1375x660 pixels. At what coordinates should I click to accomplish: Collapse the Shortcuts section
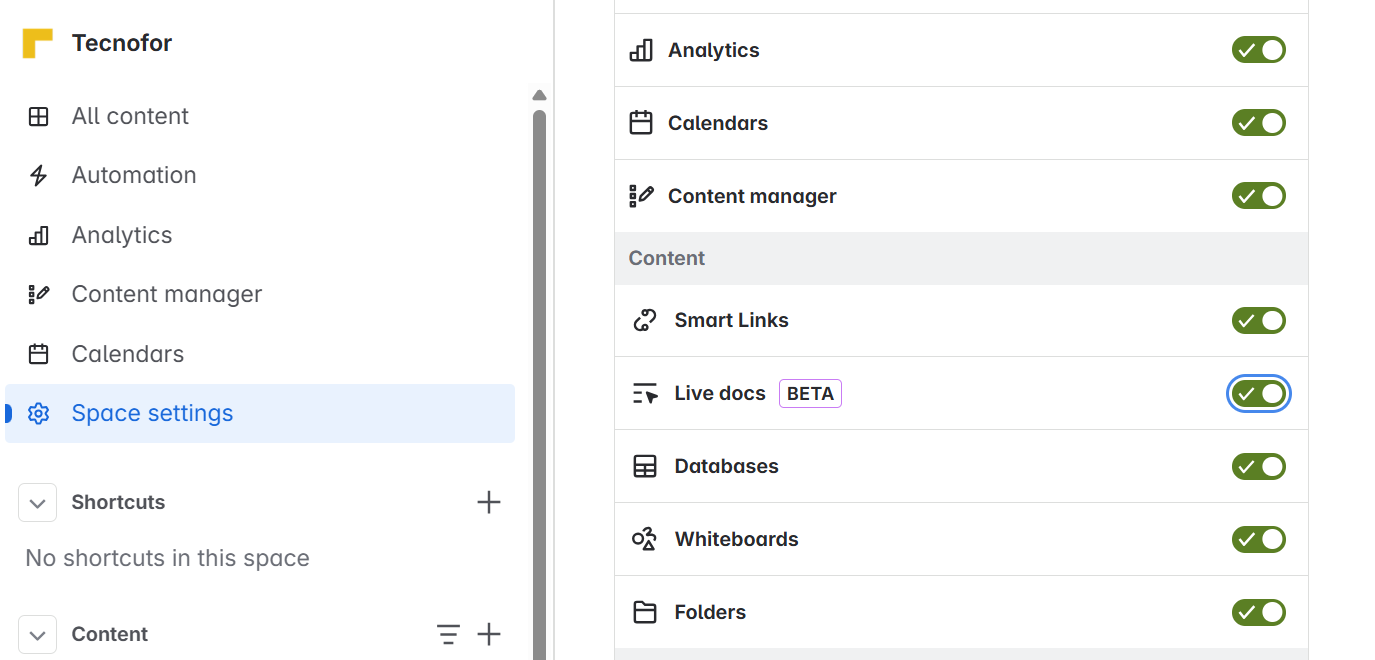[x=37, y=502]
